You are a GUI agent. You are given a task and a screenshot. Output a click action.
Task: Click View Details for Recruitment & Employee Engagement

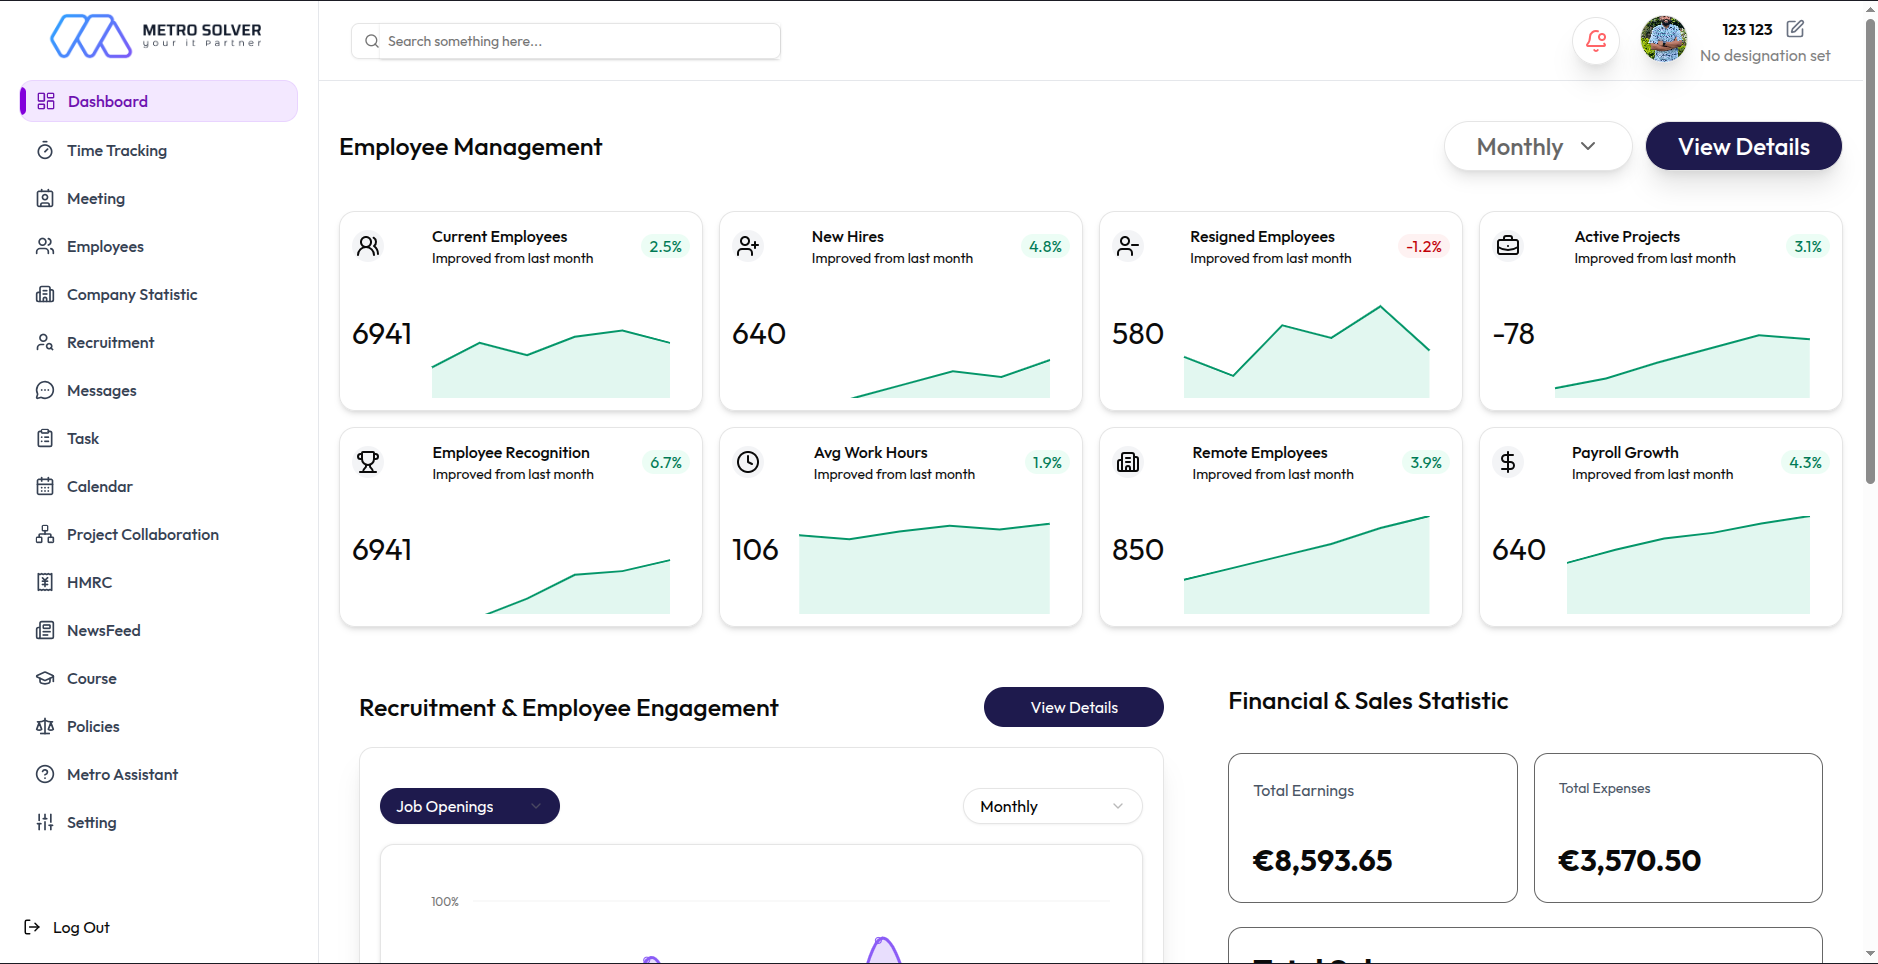click(1073, 707)
